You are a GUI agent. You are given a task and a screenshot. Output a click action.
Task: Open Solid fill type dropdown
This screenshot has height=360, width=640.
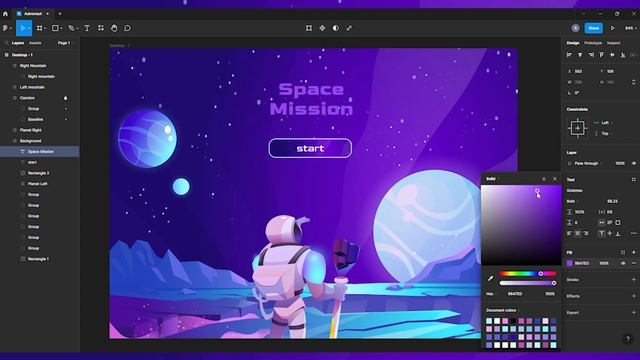coord(493,179)
